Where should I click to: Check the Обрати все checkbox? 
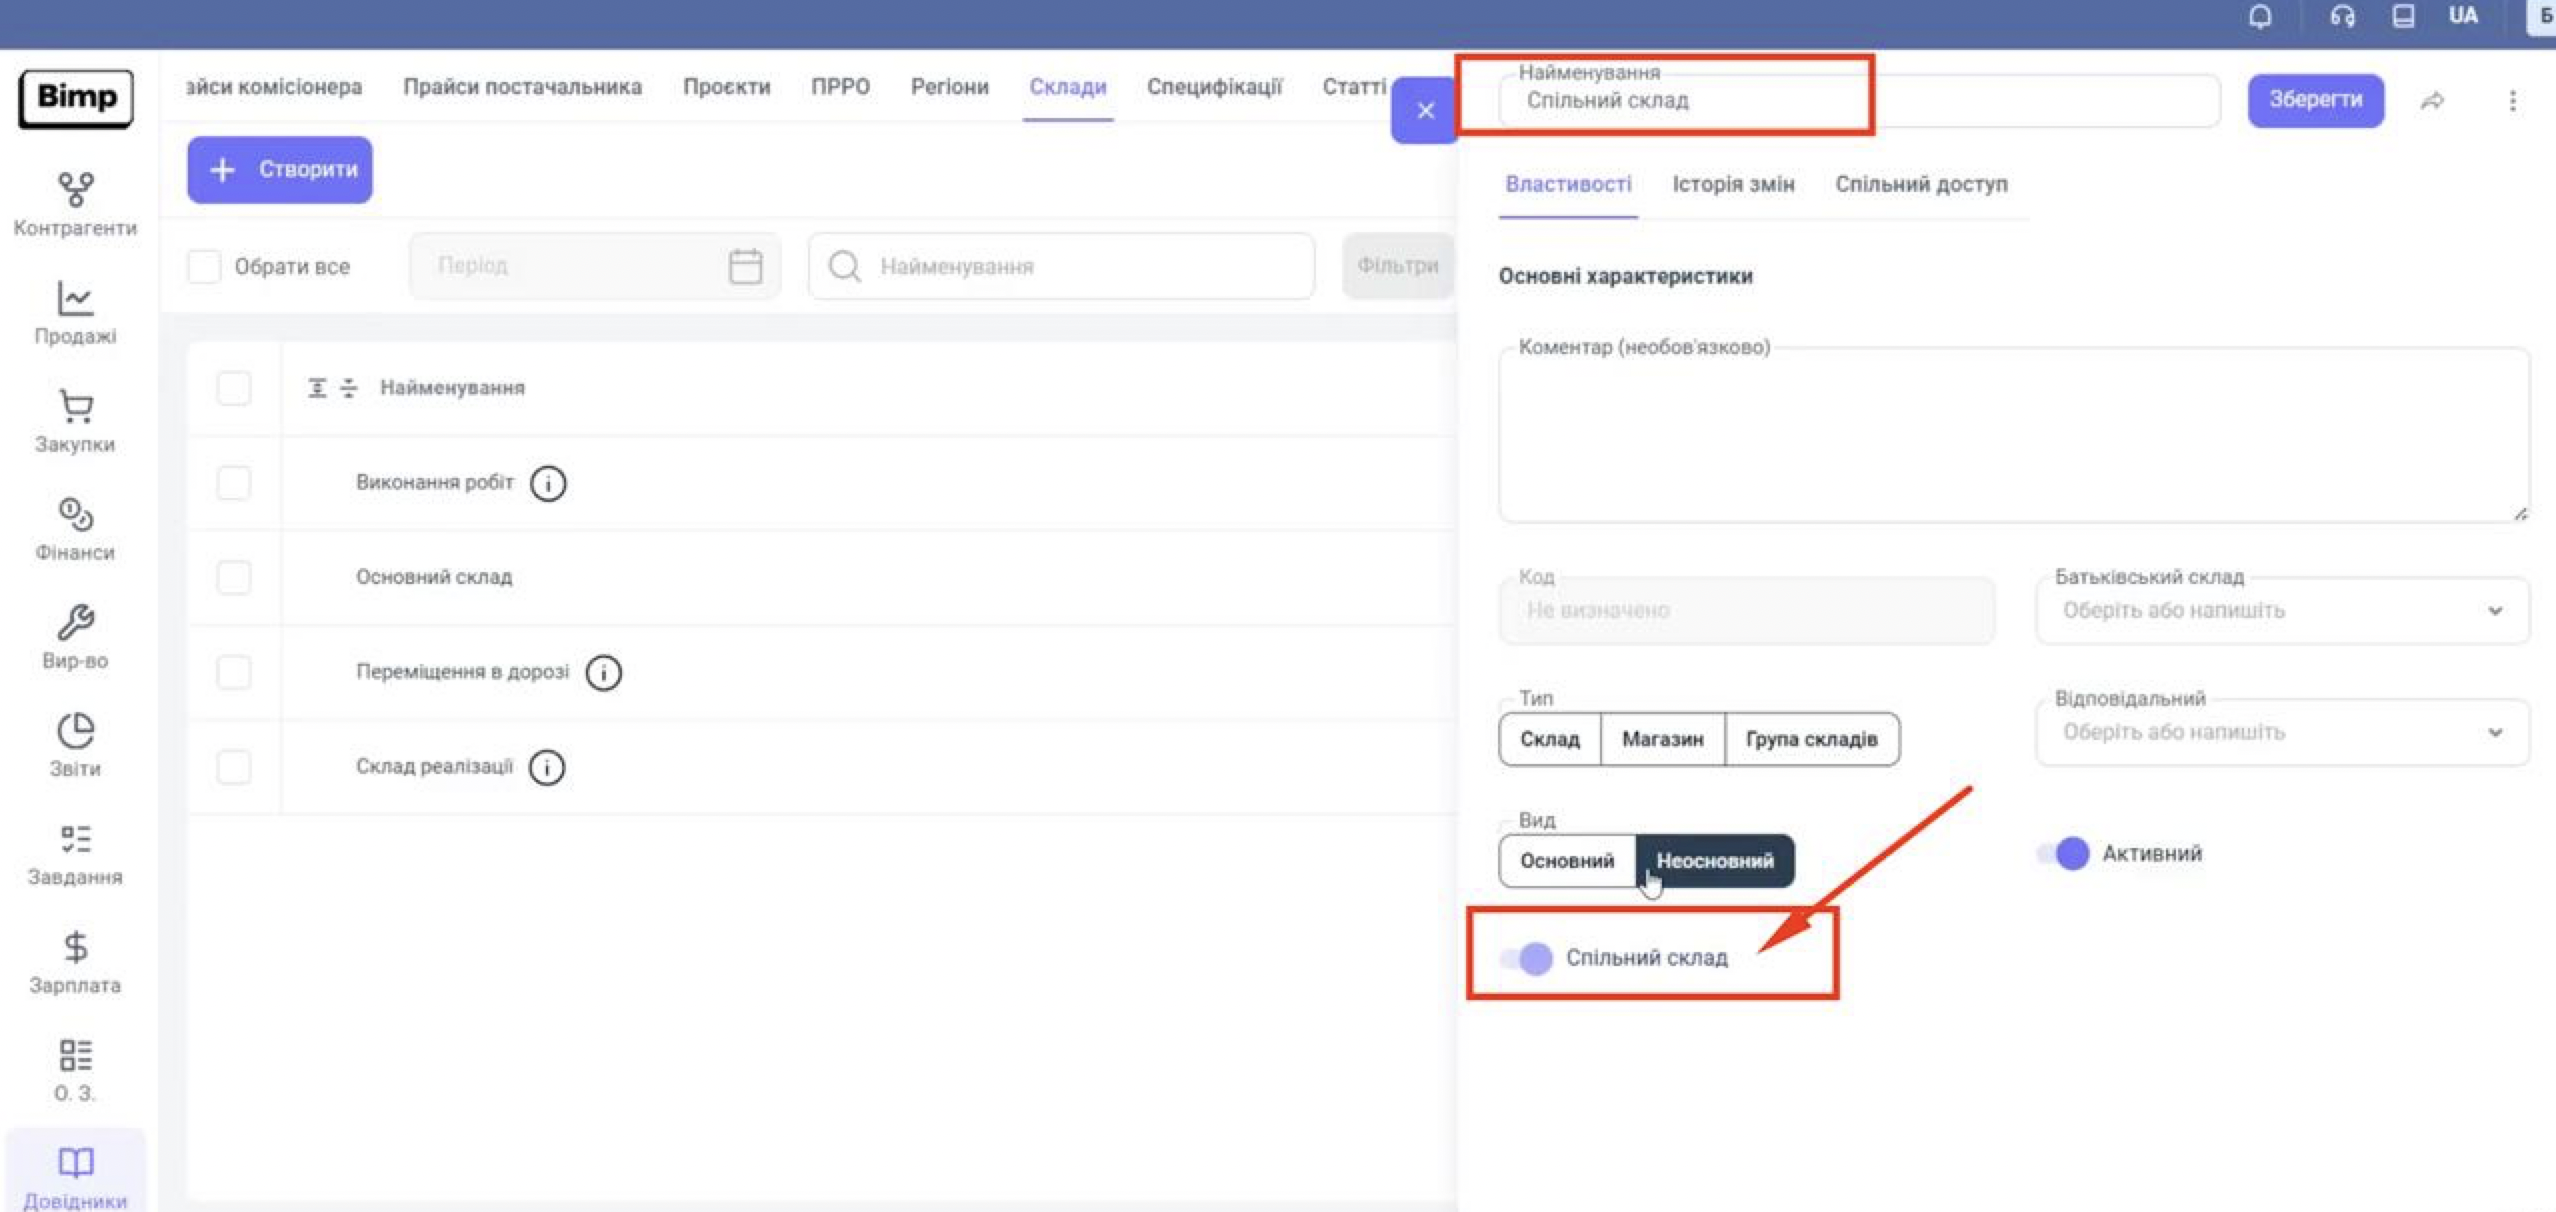[x=204, y=267]
